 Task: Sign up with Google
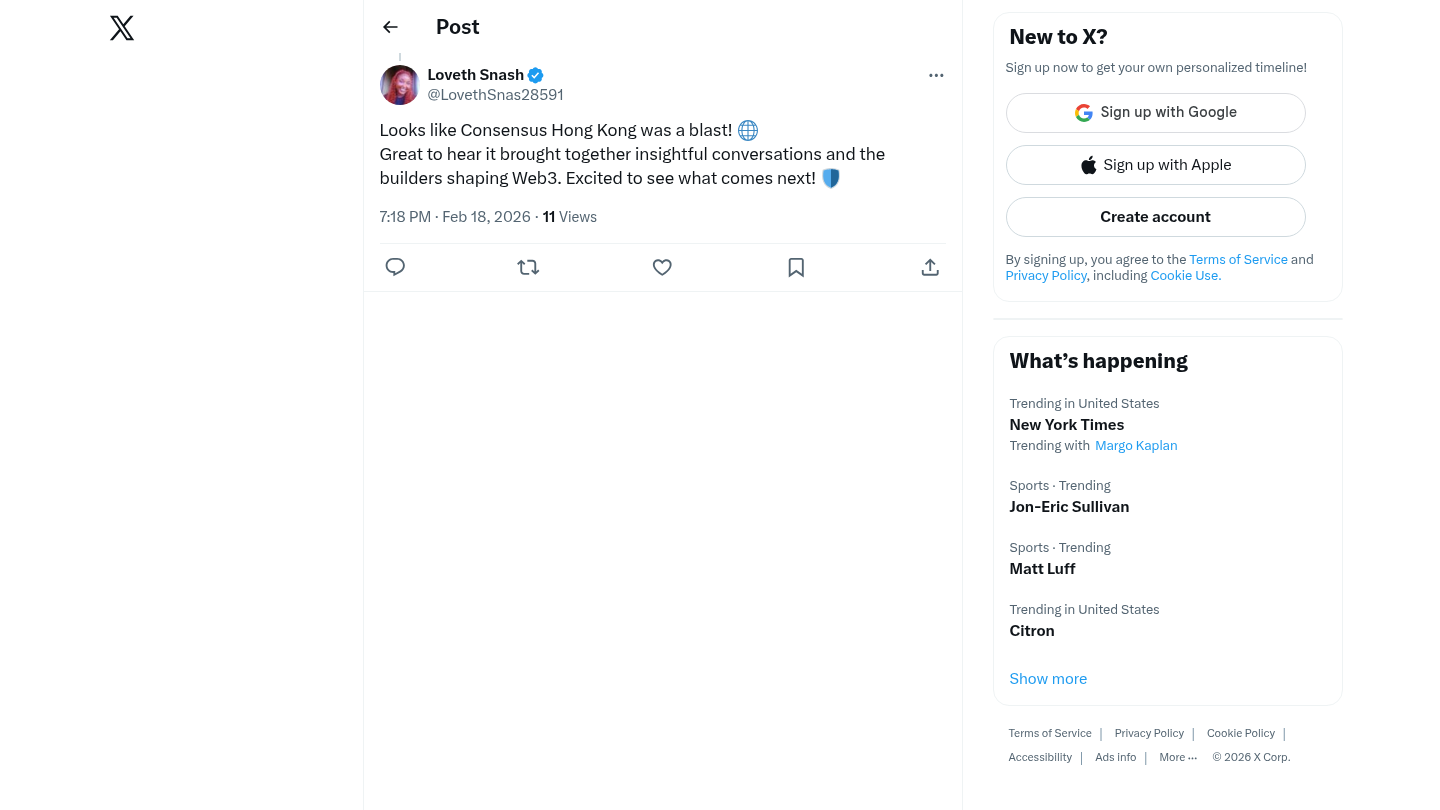1155,113
